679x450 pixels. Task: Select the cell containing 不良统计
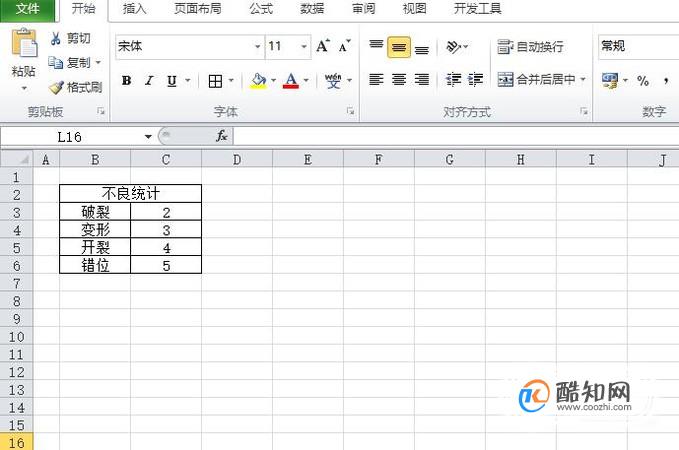point(130,194)
